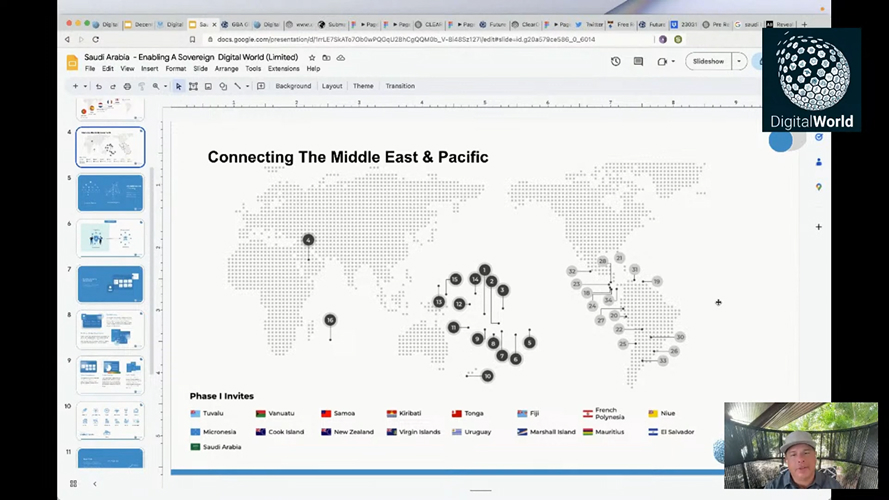
Task: Choose the Insert image tool
Action: 208,86
